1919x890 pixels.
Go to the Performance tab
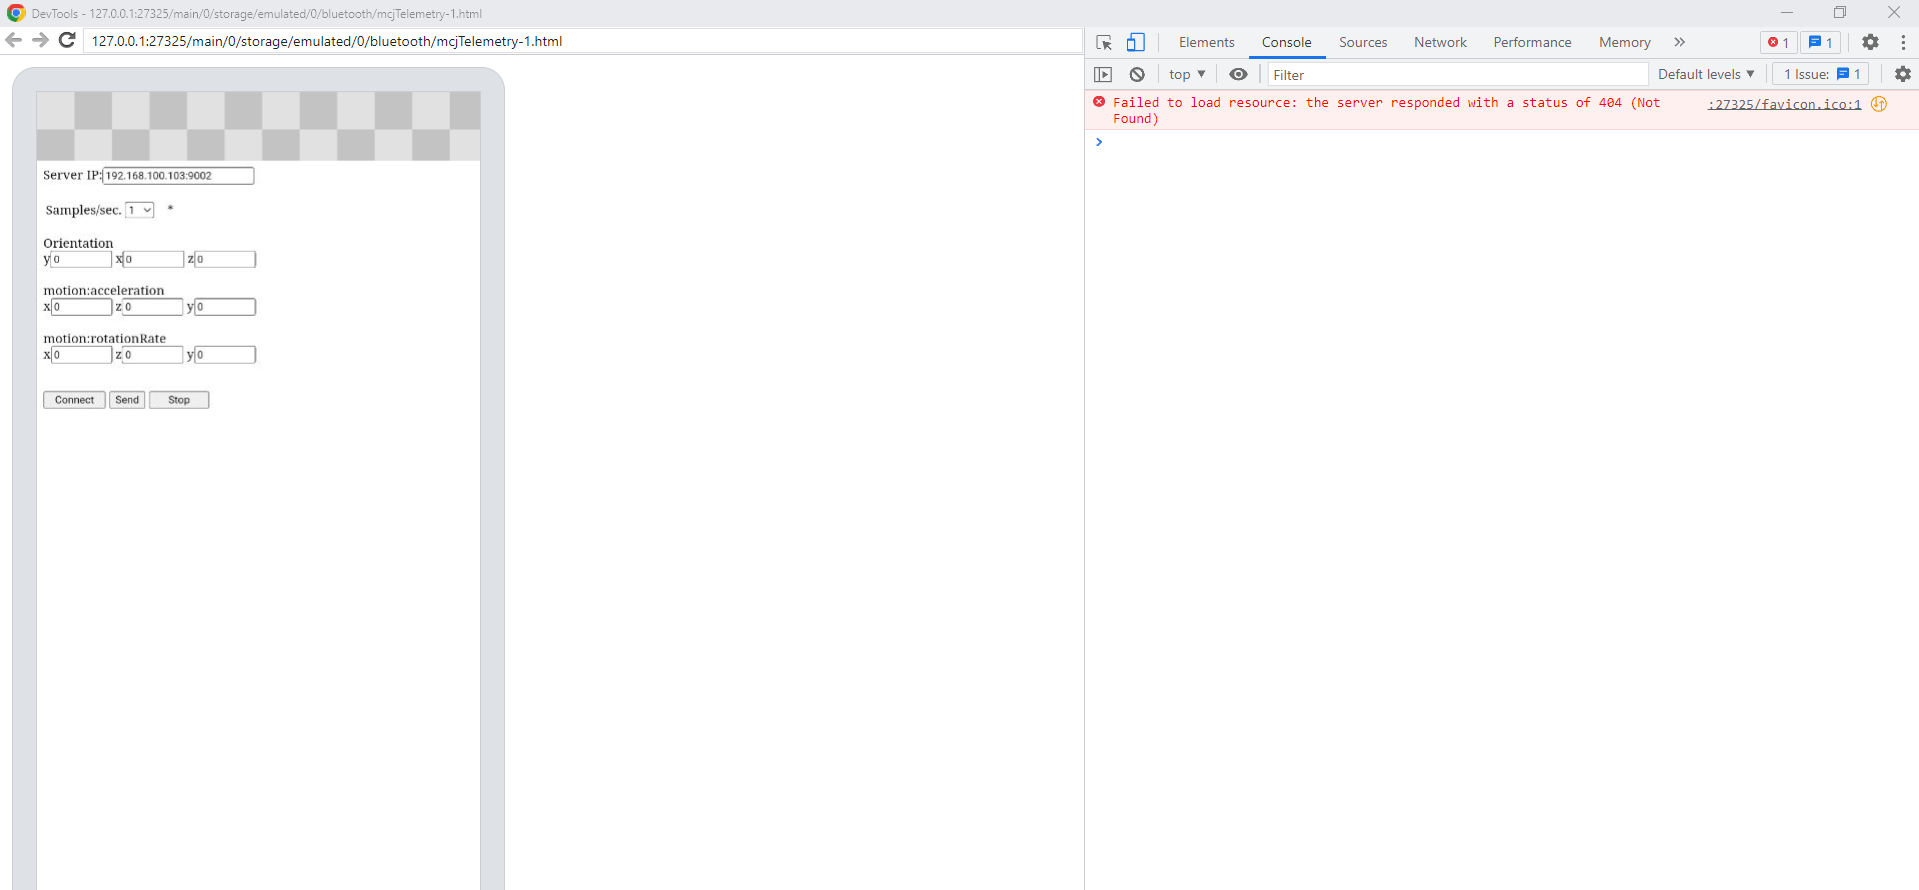pyautogui.click(x=1532, y=42)
